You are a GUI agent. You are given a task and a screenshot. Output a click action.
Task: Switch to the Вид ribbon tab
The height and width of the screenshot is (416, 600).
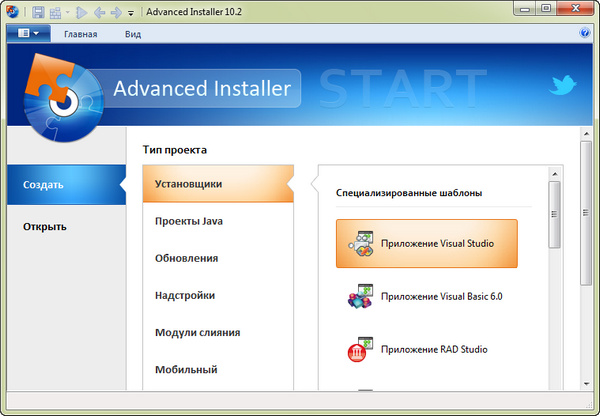pyautogui.click(x=133, y=33)
